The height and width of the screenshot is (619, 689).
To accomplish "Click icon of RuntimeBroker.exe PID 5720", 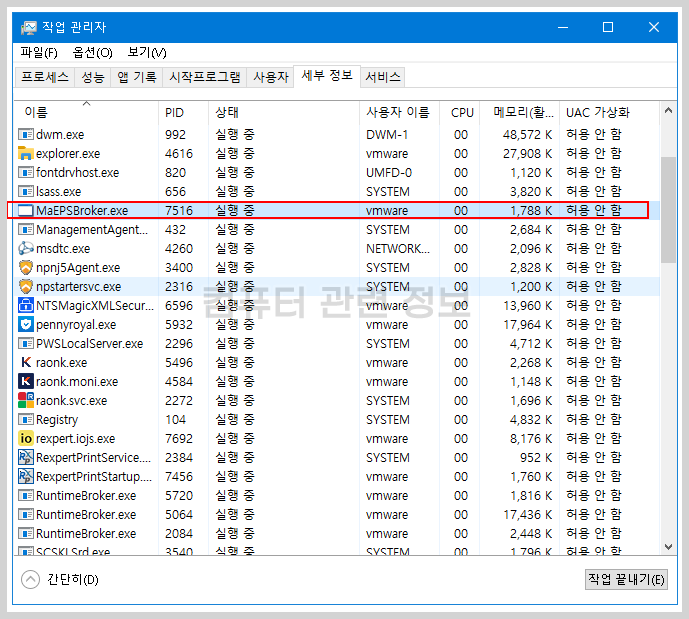I will pos(25,496).
